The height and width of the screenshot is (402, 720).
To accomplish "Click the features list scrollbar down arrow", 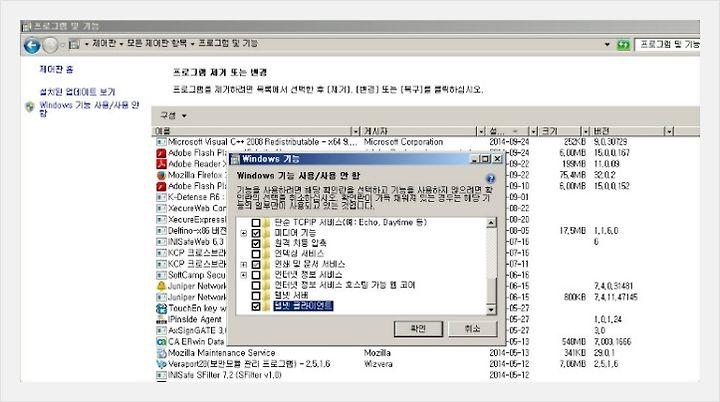I will tap(491, 309).
